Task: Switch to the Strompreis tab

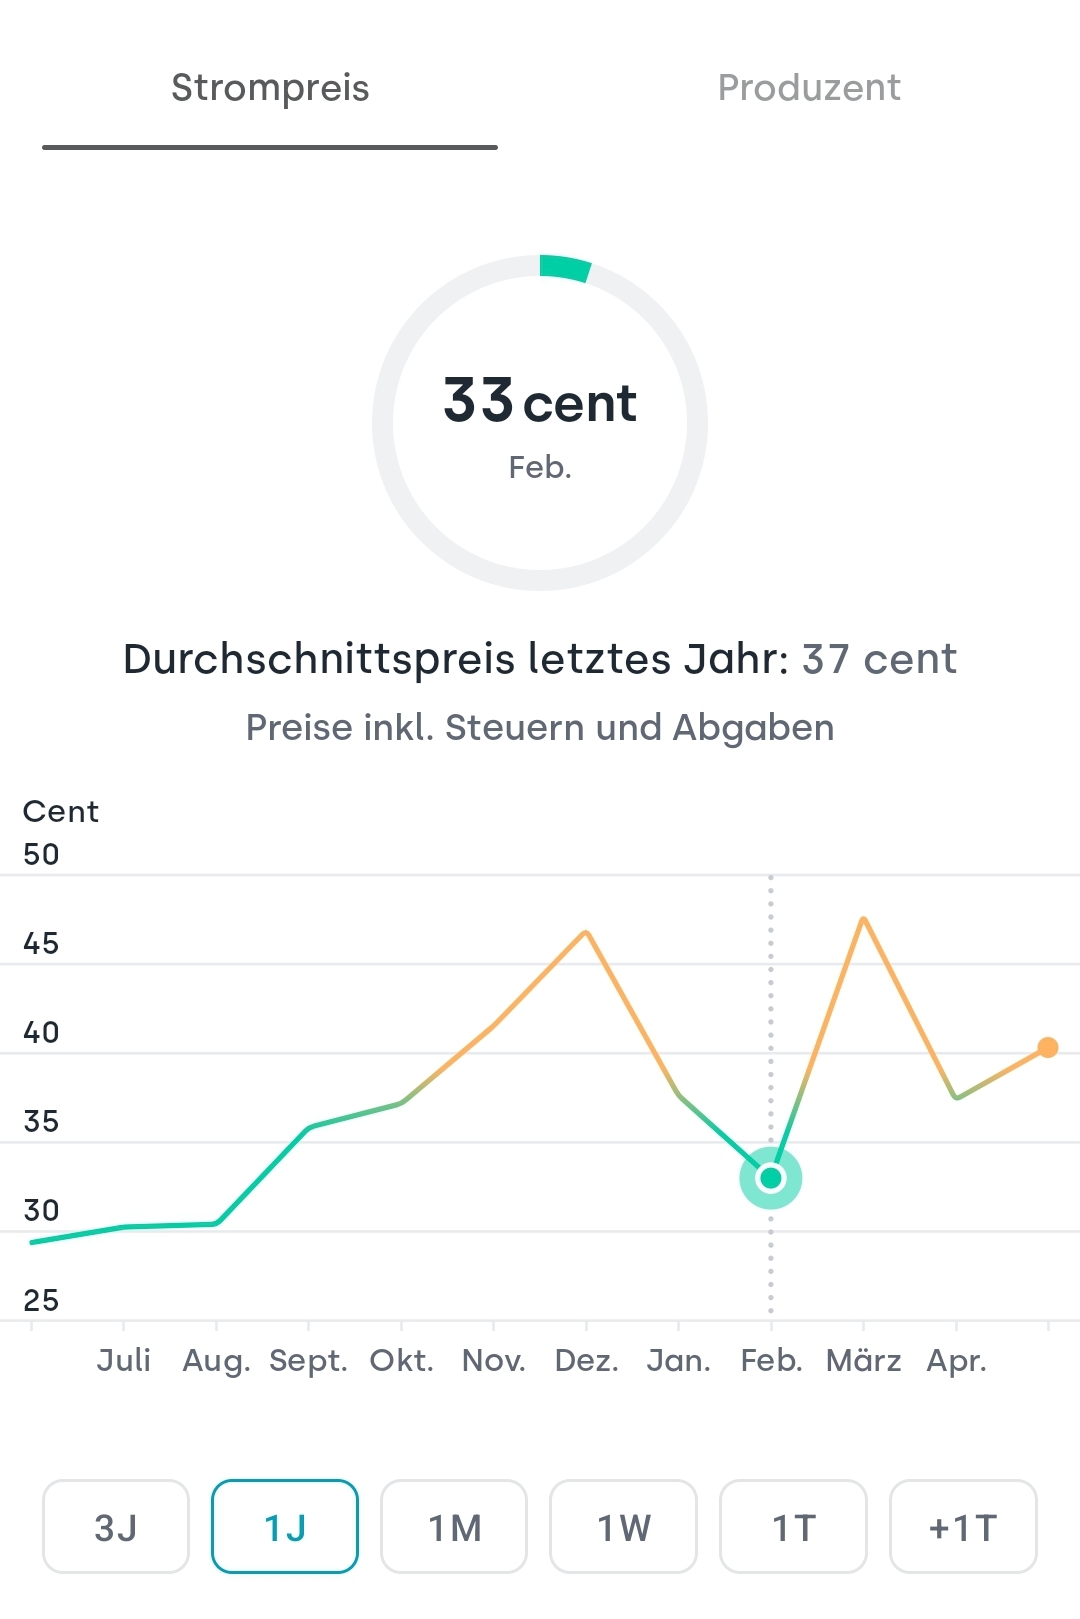Action: 270,89
